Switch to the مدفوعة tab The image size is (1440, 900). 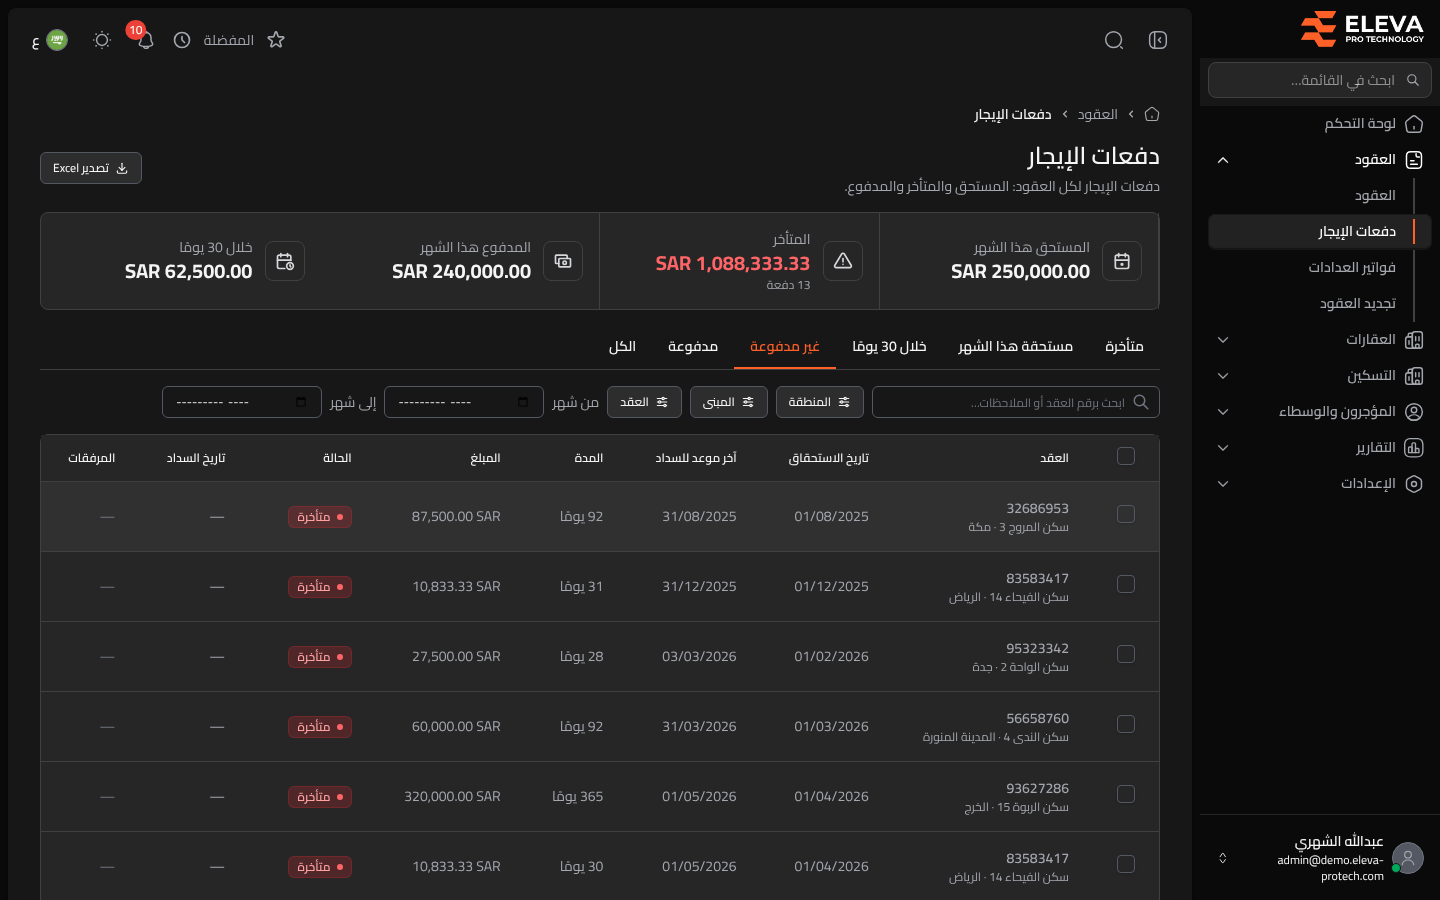693,346
